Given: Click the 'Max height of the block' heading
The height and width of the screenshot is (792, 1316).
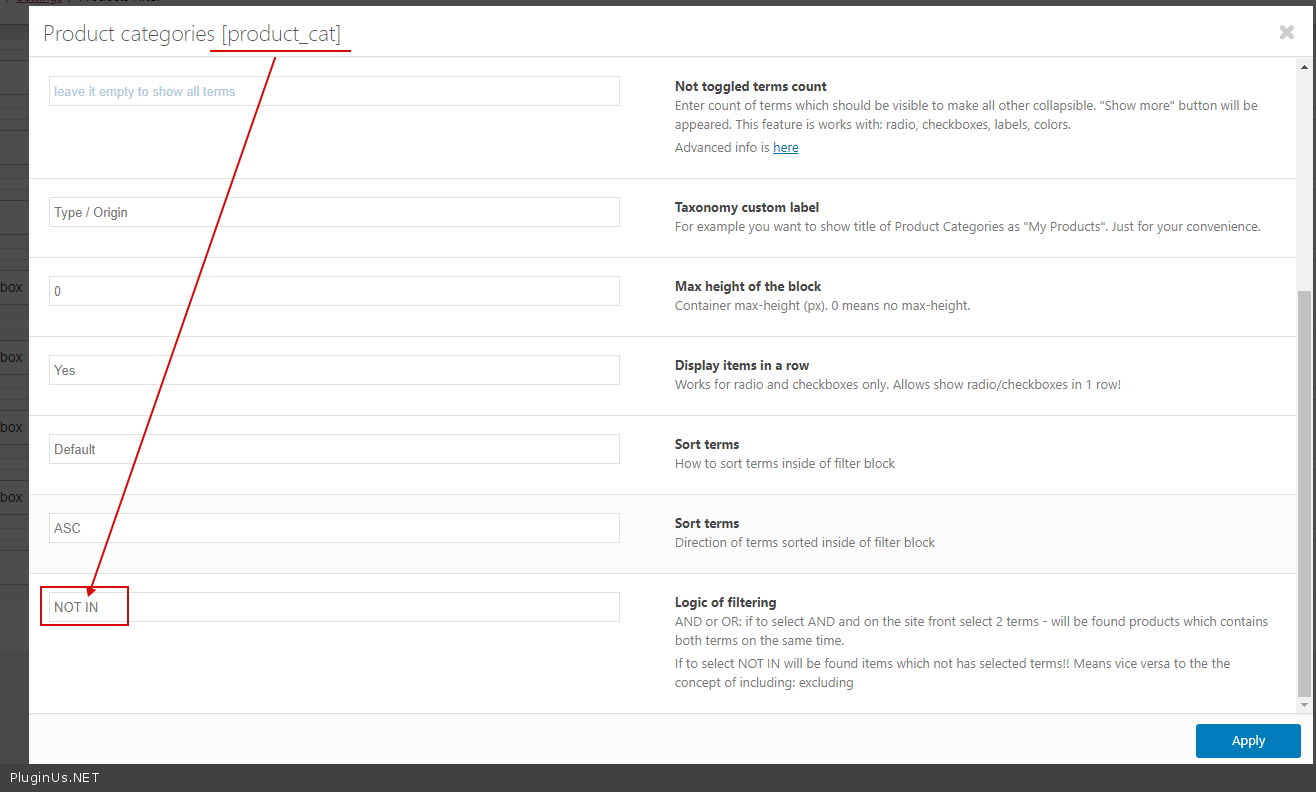Looking at the screenshot, I should tap(747, 287).
